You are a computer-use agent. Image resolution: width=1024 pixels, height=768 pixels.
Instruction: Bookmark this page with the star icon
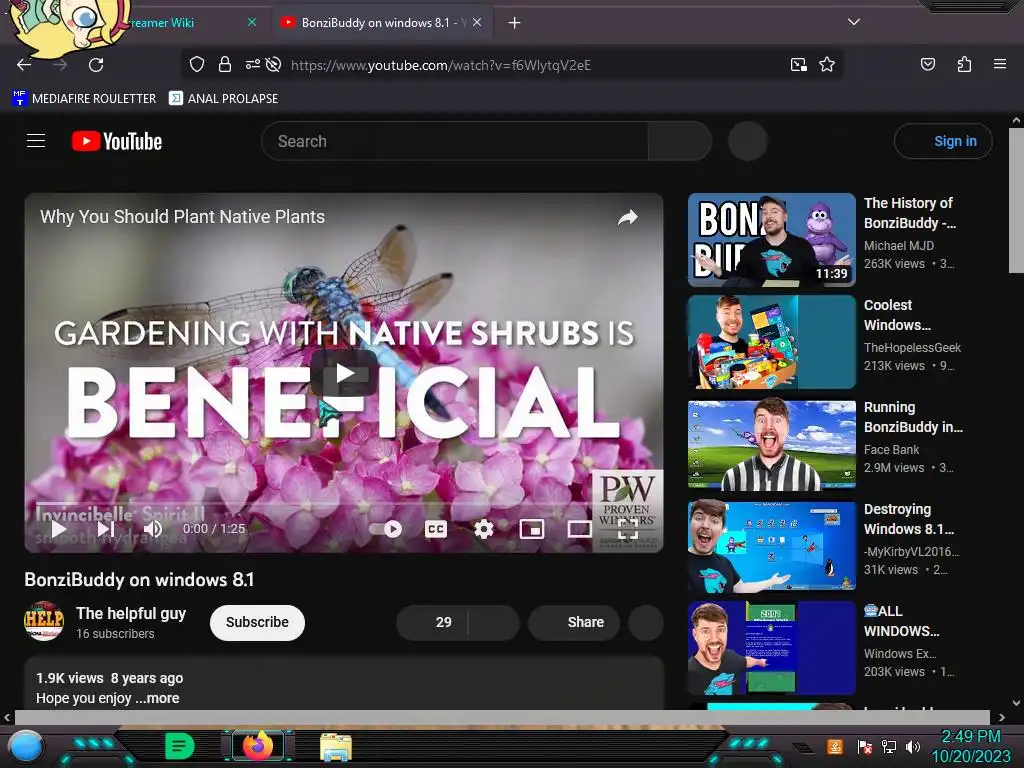(x=827, y=65)
